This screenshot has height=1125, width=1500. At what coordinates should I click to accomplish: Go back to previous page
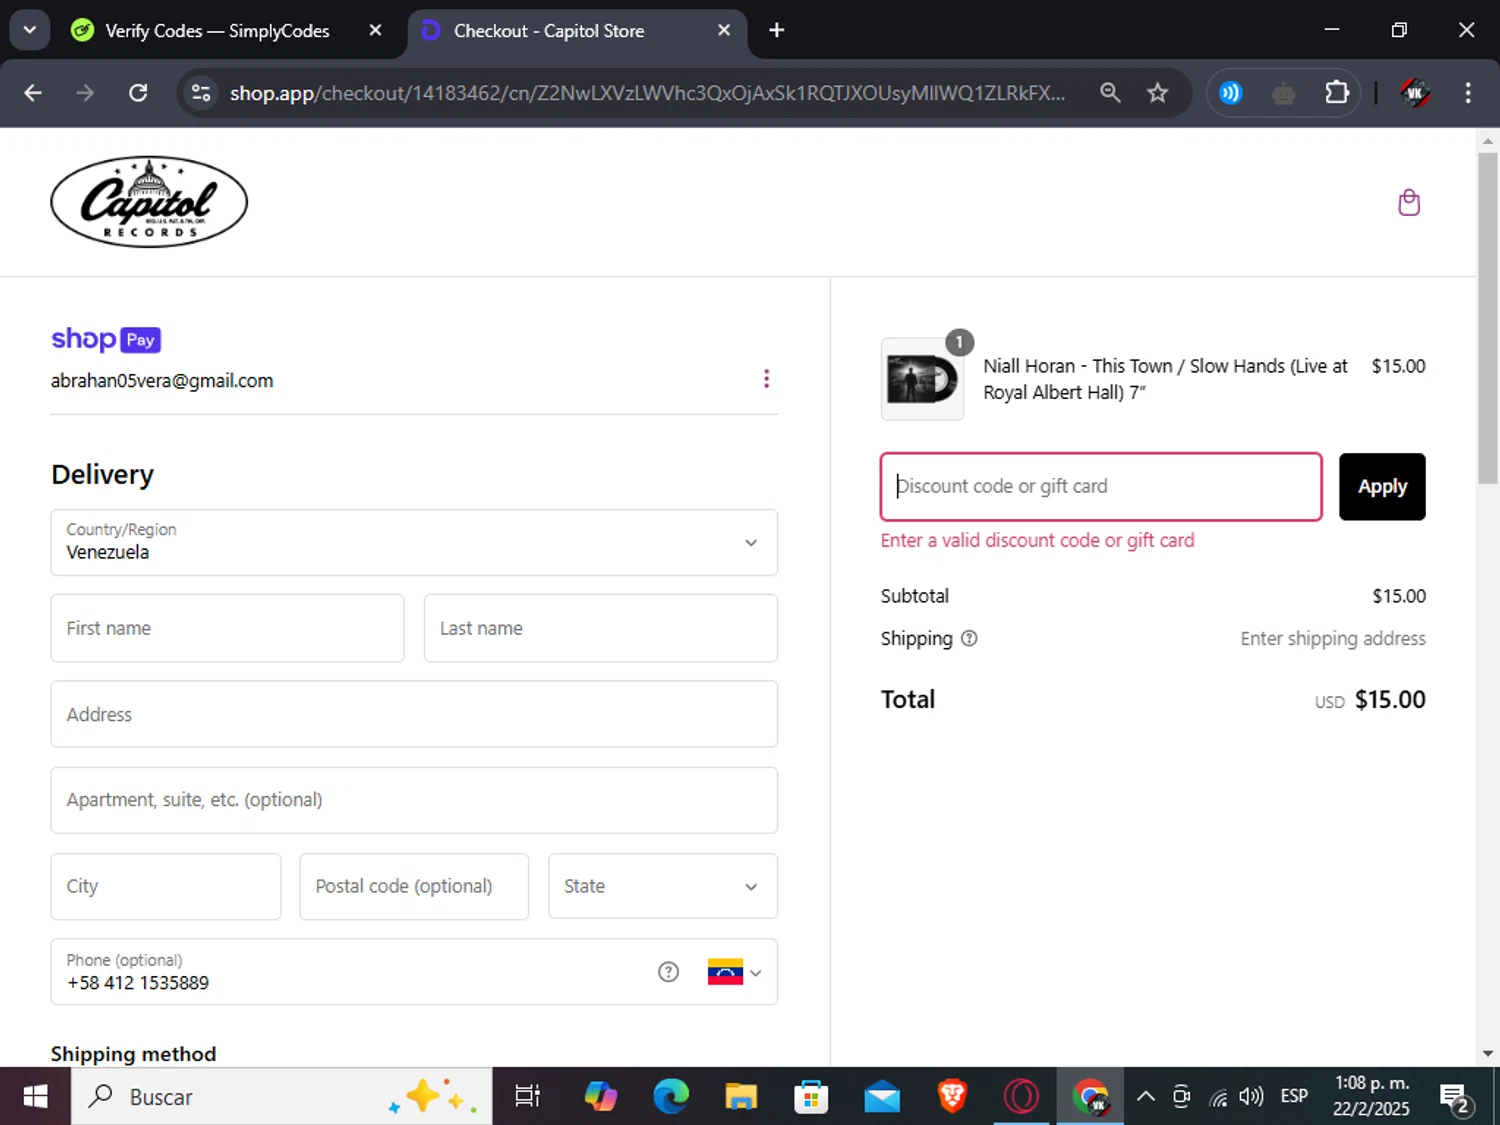33,93
